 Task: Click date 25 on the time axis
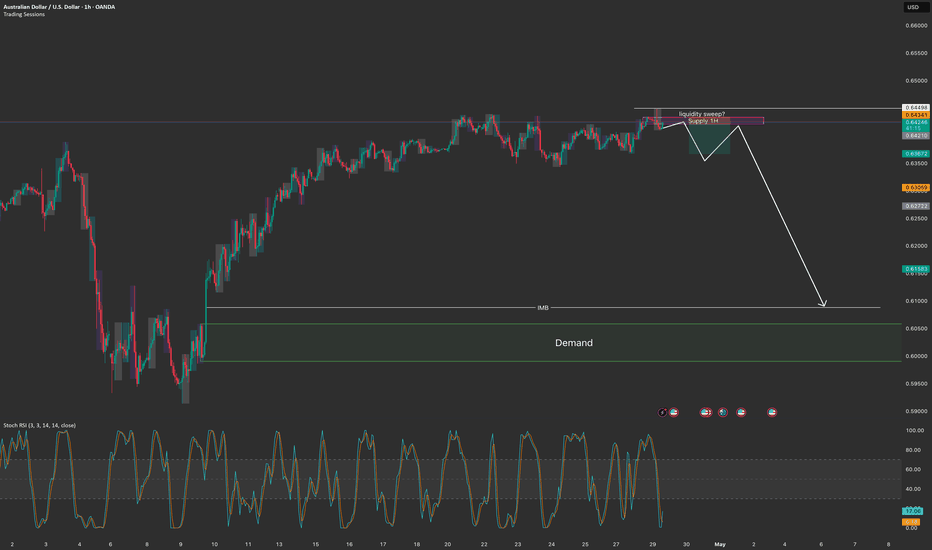click(585, 544)
